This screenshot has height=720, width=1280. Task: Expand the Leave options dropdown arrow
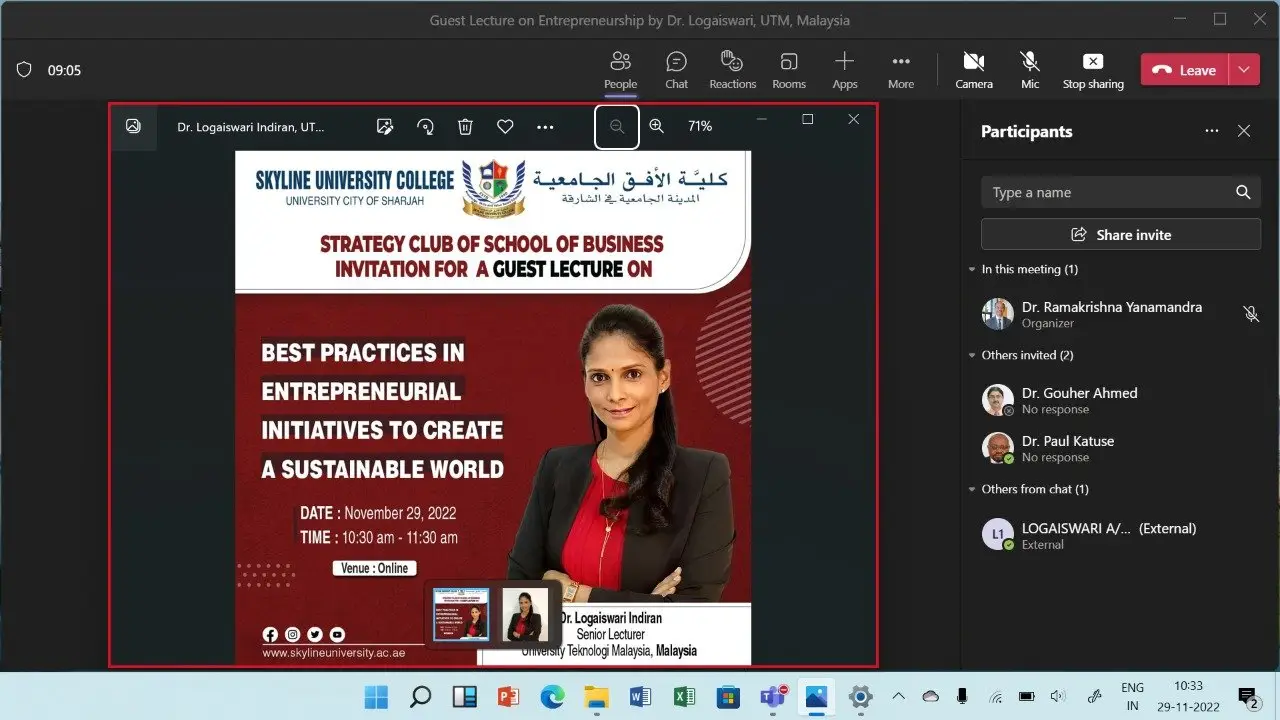[x=1243, y=70]
